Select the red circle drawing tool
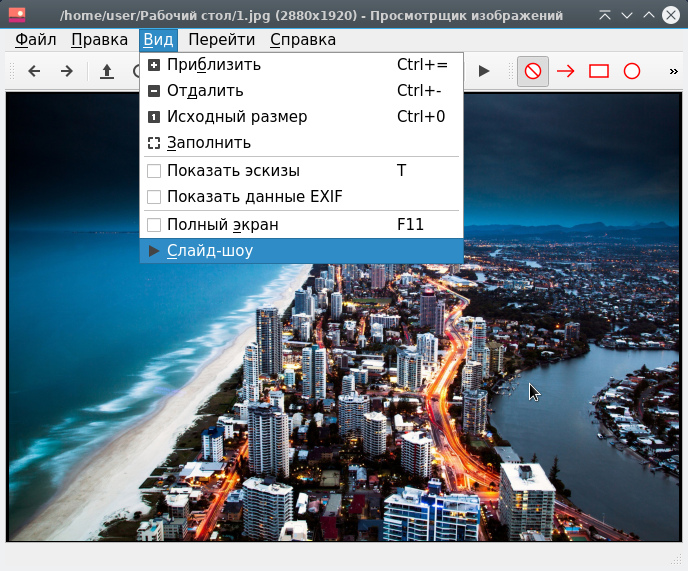This screenshot has width=688, height=571. 632,71
